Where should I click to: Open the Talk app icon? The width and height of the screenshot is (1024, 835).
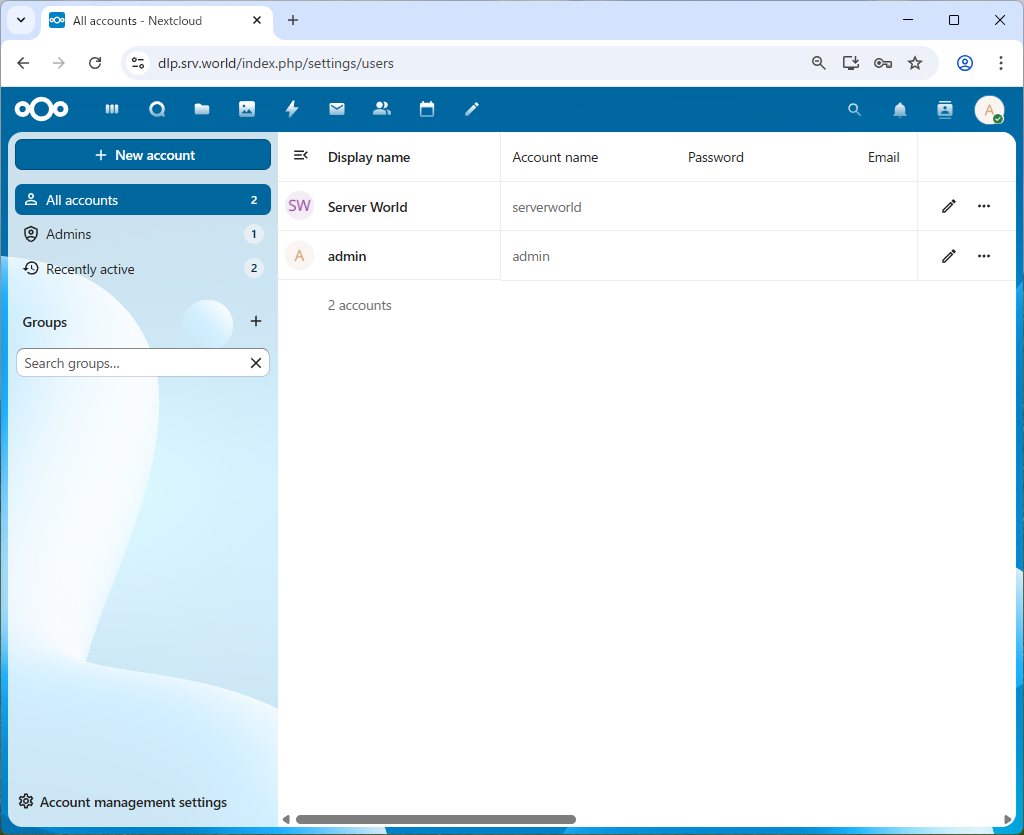click(x=157, y=109)
